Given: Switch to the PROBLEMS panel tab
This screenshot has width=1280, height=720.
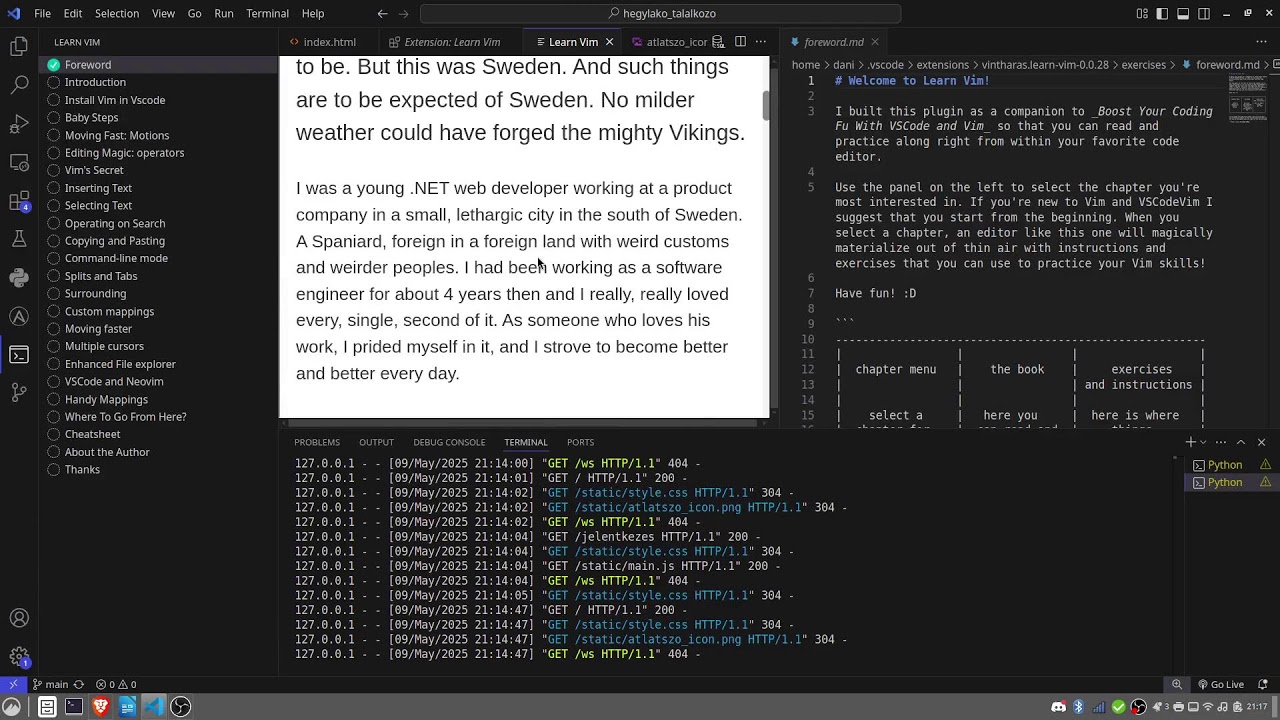Looking at the screenshot, I should point(317,442).
